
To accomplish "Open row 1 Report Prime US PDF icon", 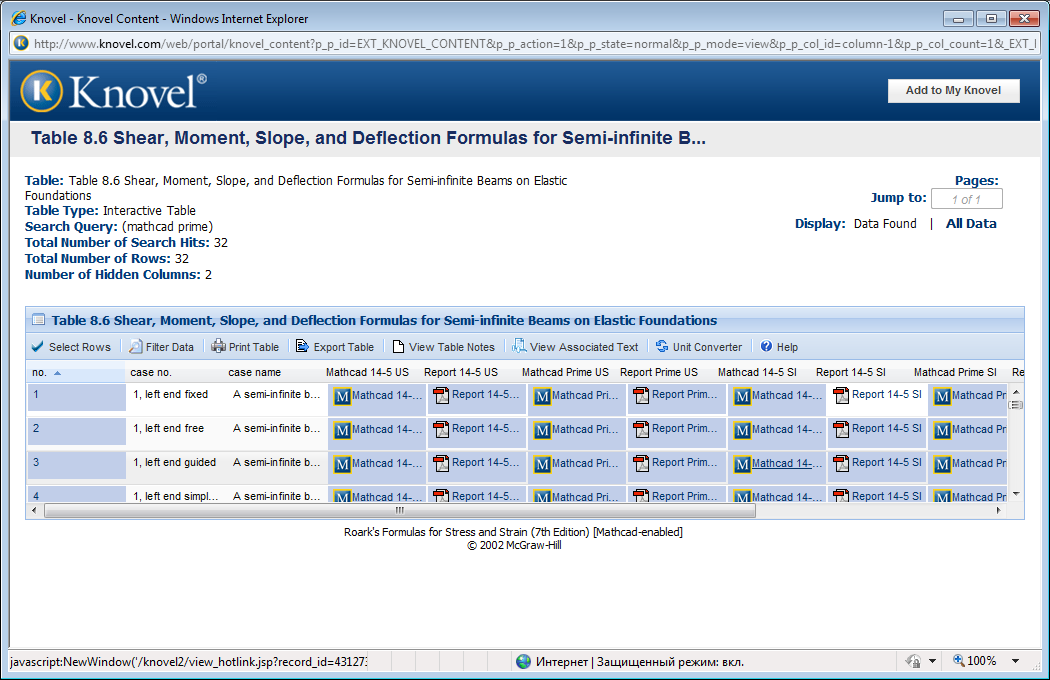I will [642, 395].
